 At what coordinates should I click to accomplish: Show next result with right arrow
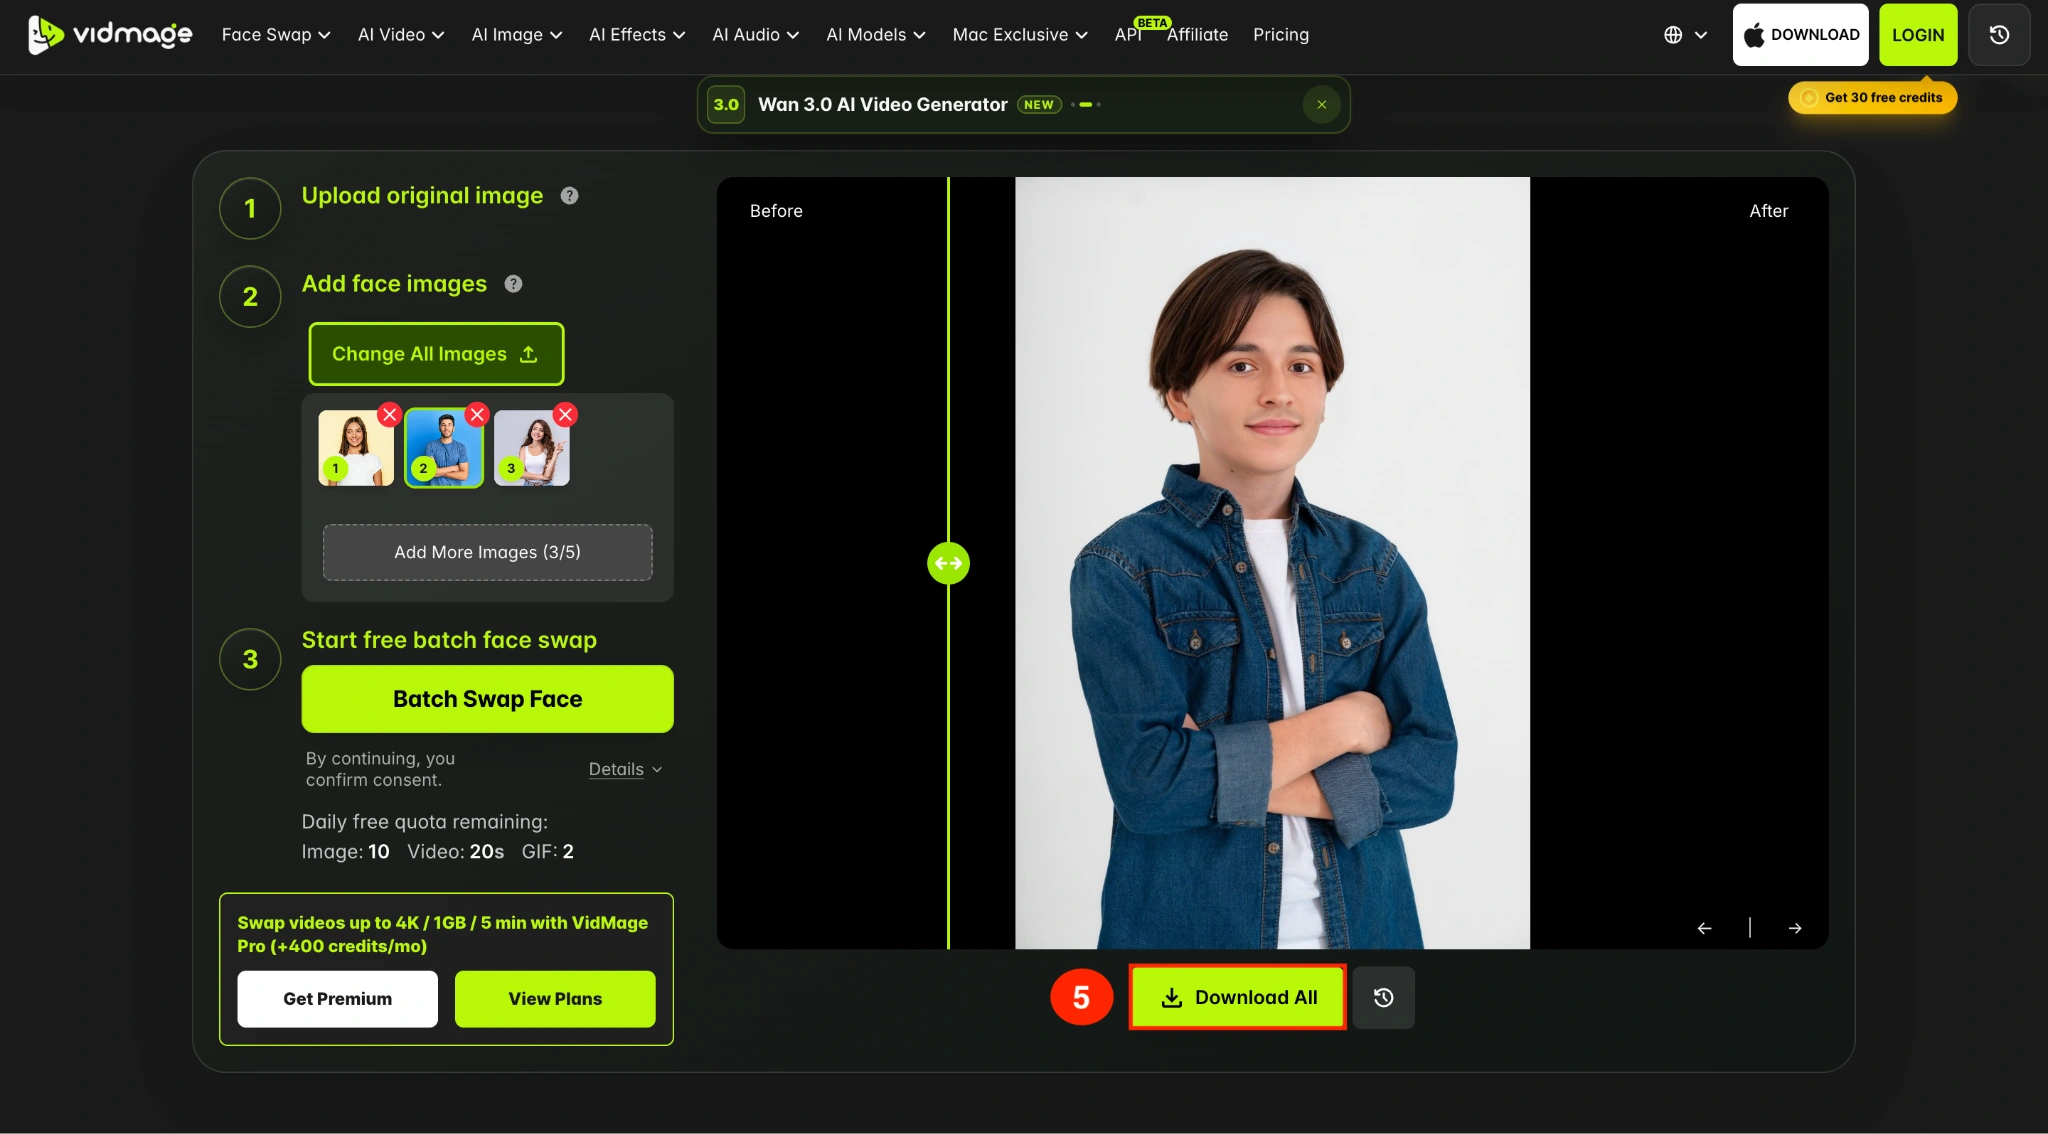pos(1795,928)
